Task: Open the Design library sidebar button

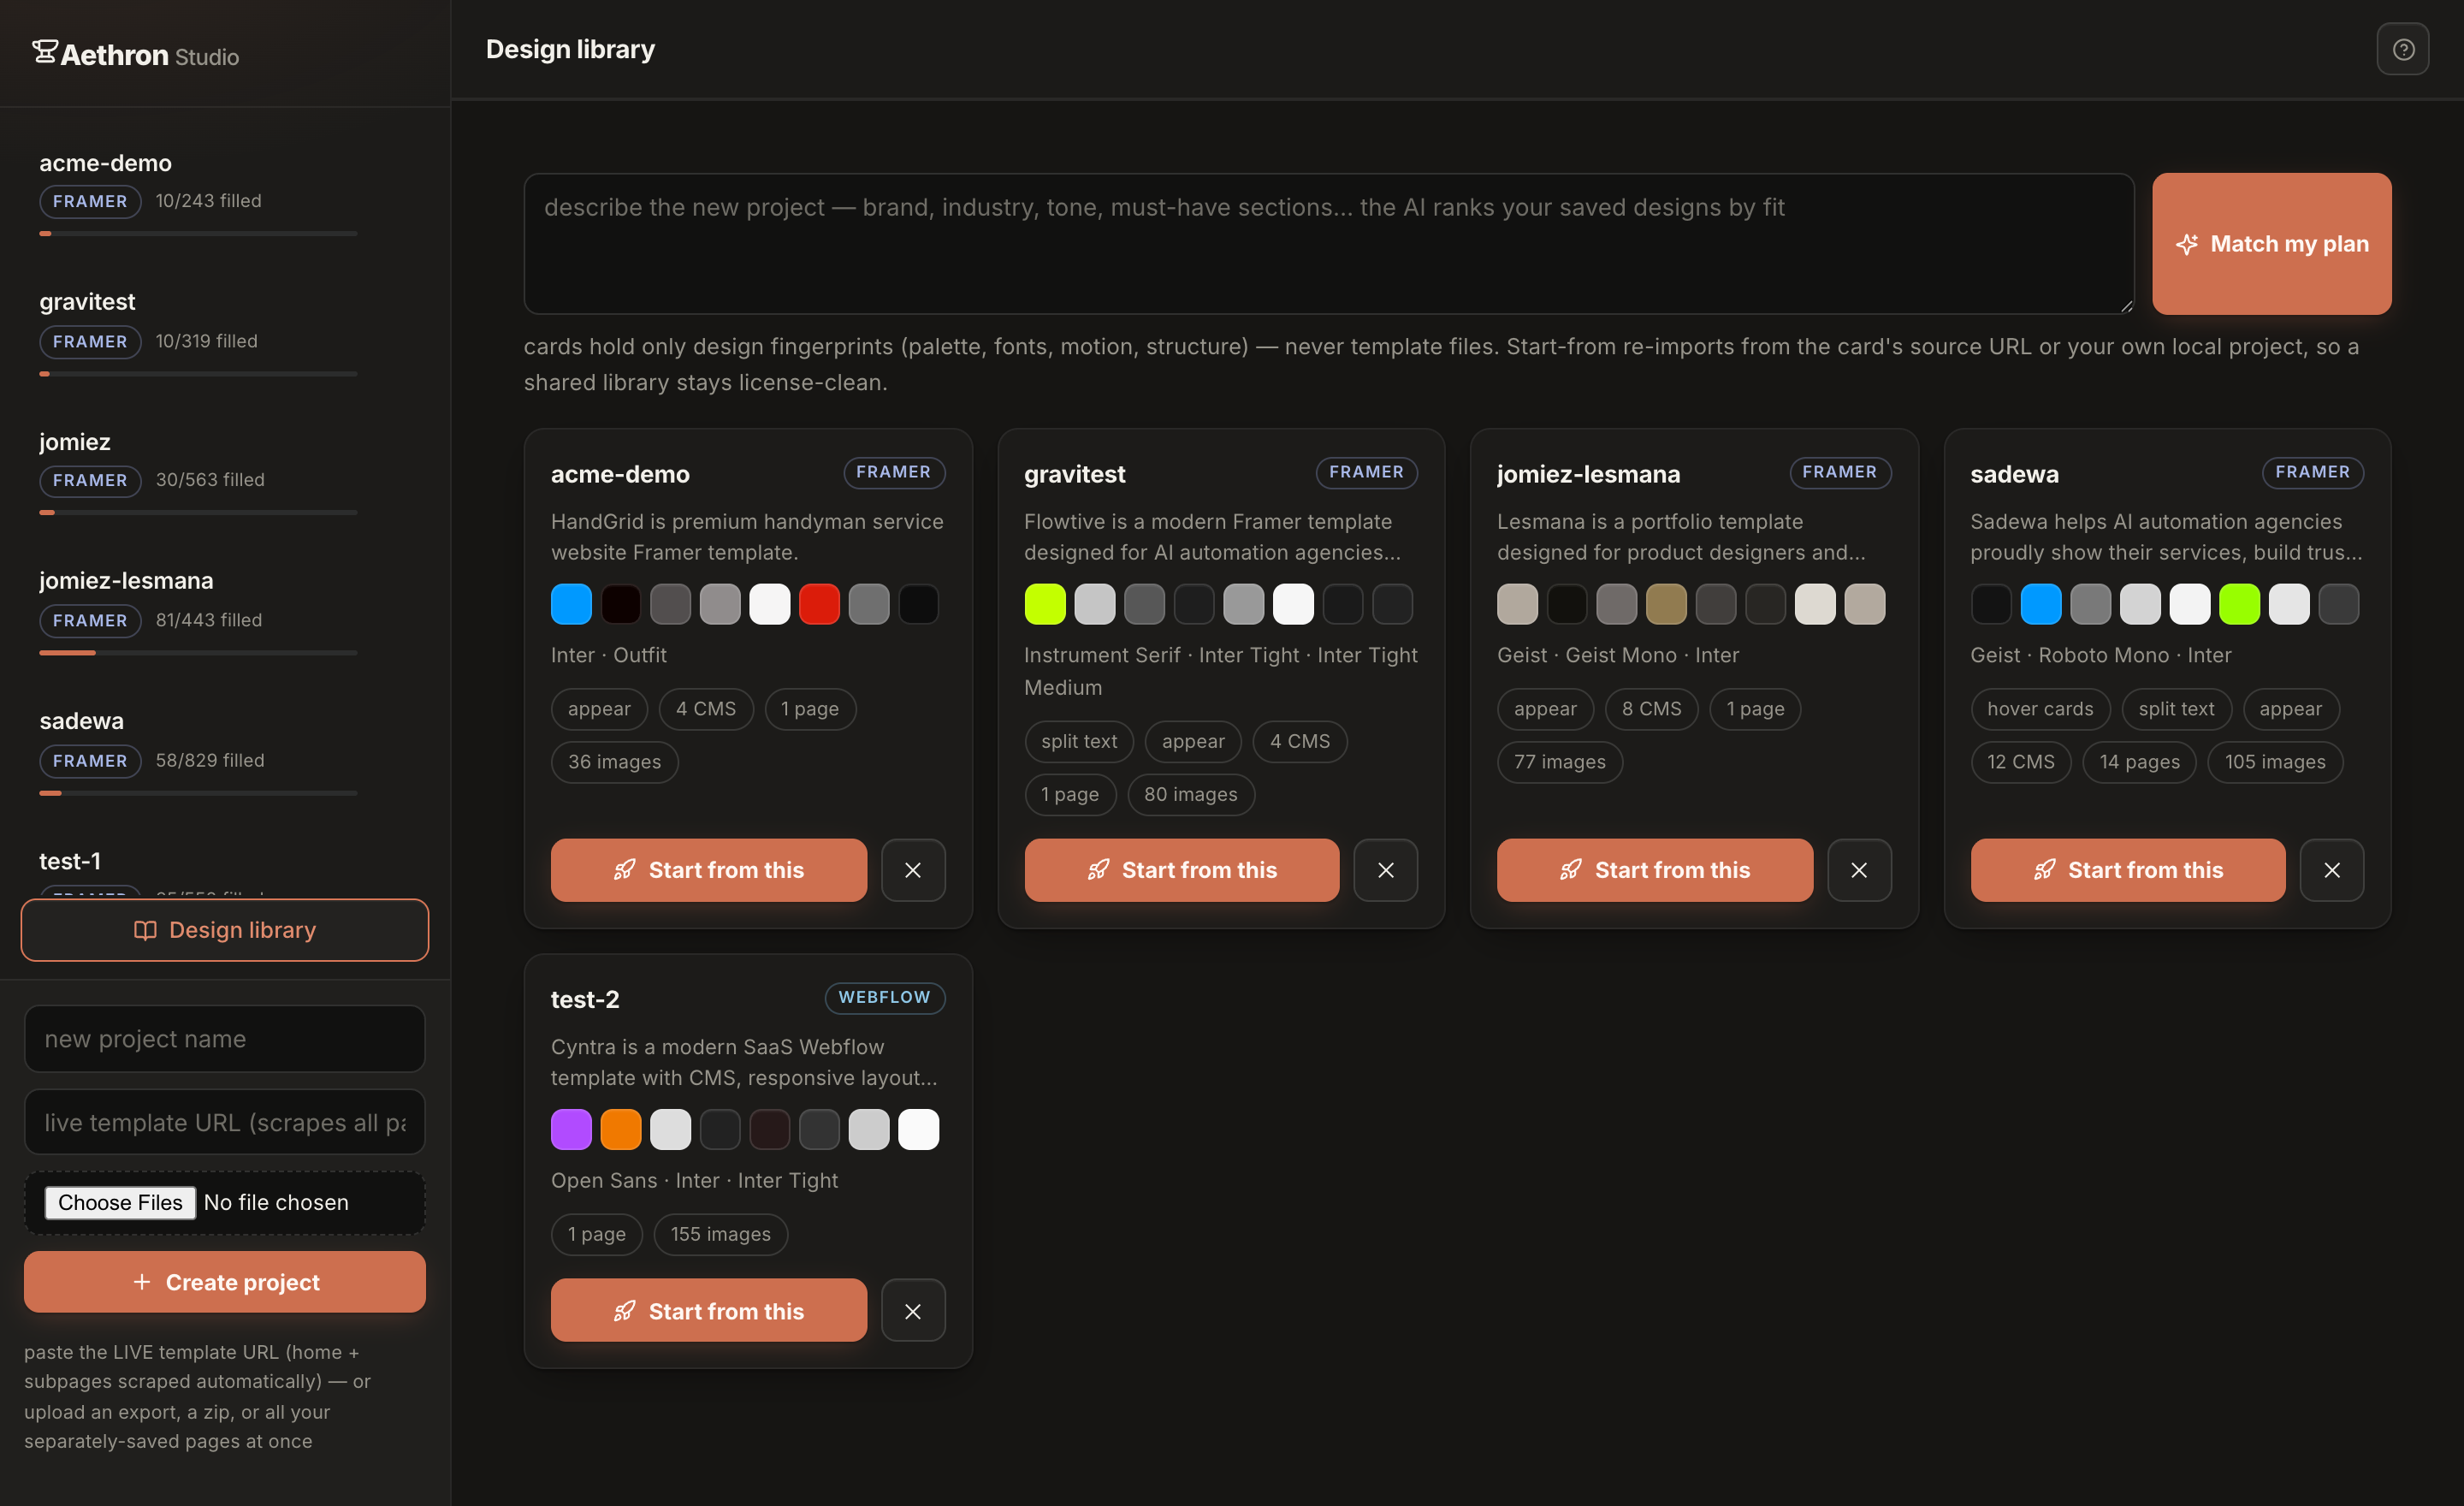Action: point(225,930)
